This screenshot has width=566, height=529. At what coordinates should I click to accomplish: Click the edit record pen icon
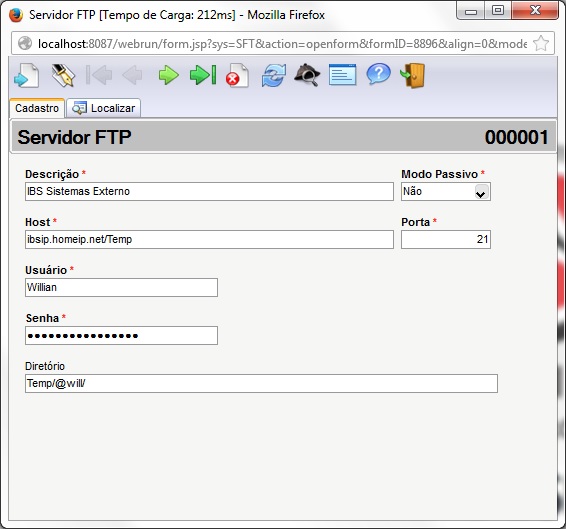[63, 75]
